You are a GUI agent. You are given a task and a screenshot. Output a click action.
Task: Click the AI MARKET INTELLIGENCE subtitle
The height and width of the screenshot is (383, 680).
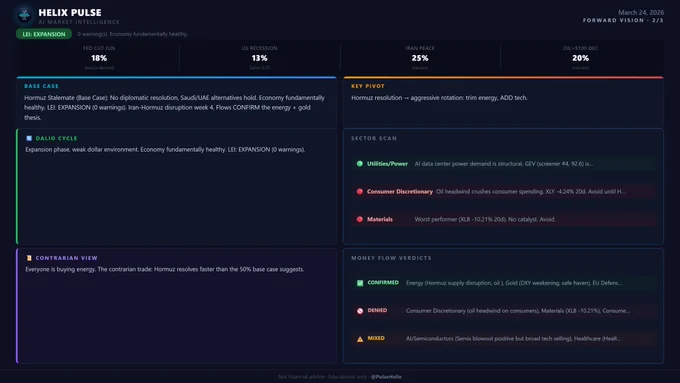click(x=78, y=22)
